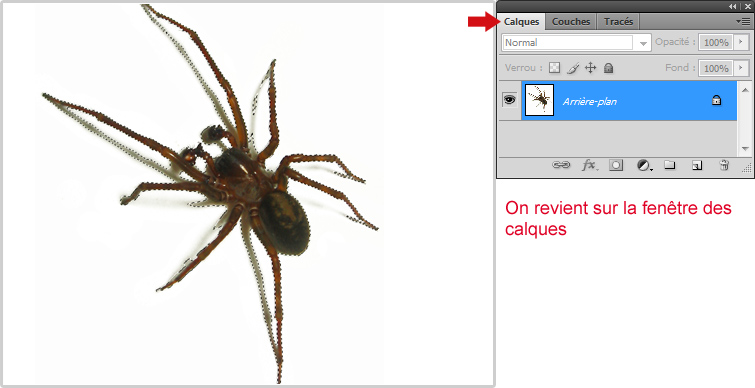755x388 pixels.
Task: Toggle lock position move icon
Action: pos(590,68)
